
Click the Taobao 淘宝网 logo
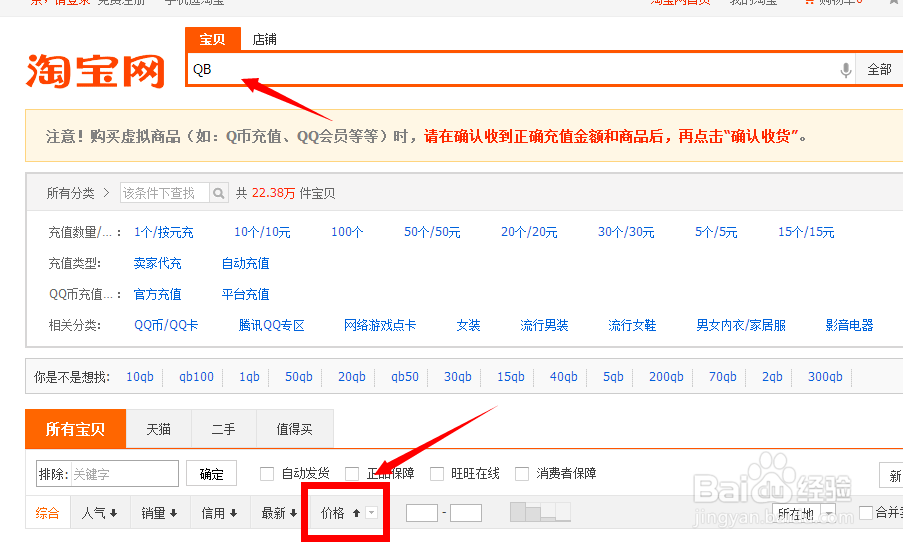coord(96,71)
